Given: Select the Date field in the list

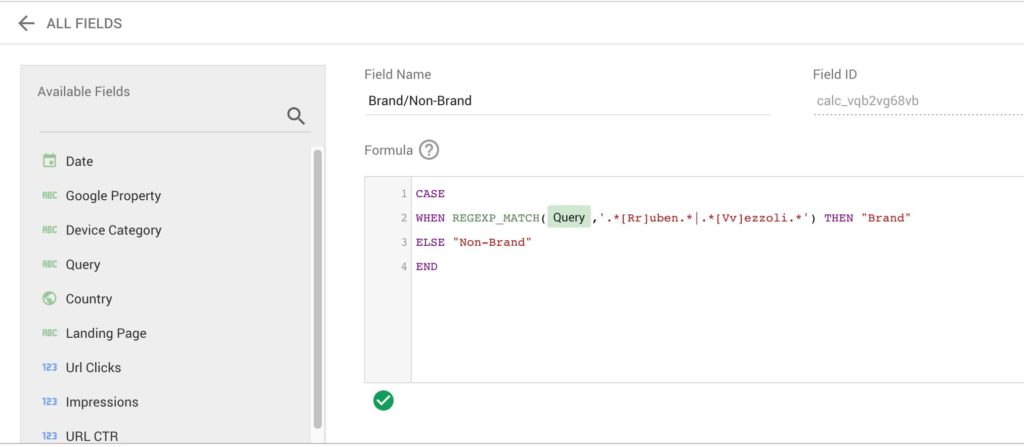Looking at the screenshot, I should 79,161.
